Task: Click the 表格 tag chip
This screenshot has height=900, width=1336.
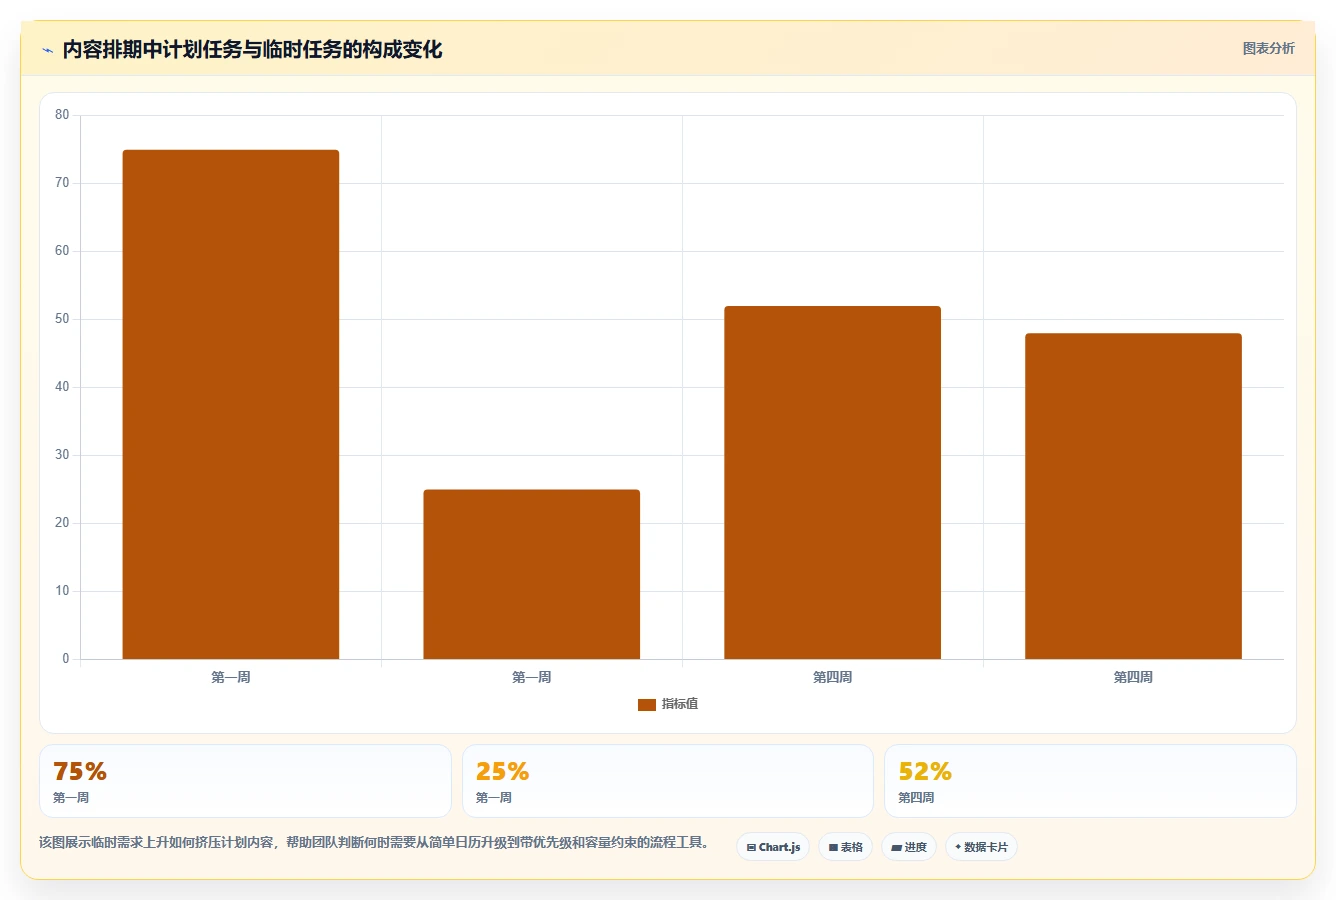Action: click(845, 847)
